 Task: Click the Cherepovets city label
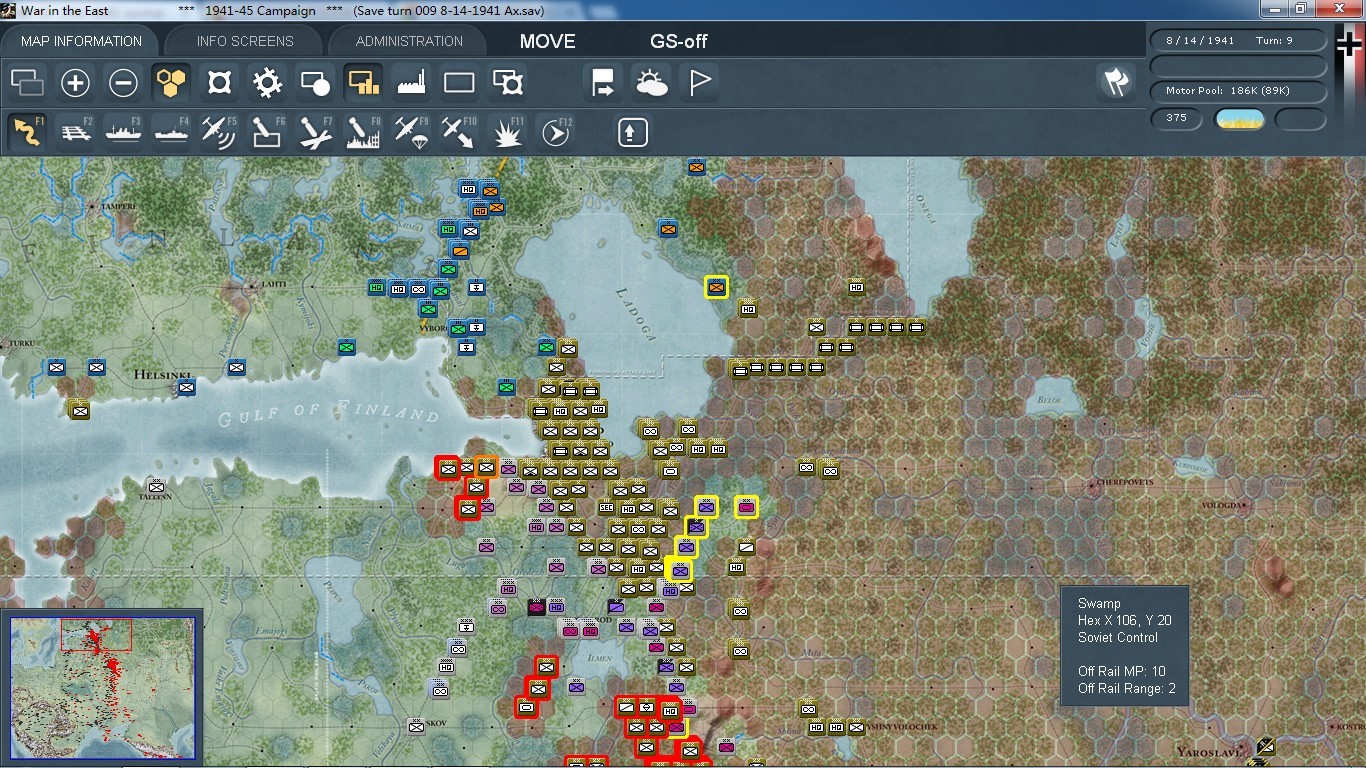(x=1125, y=482)
